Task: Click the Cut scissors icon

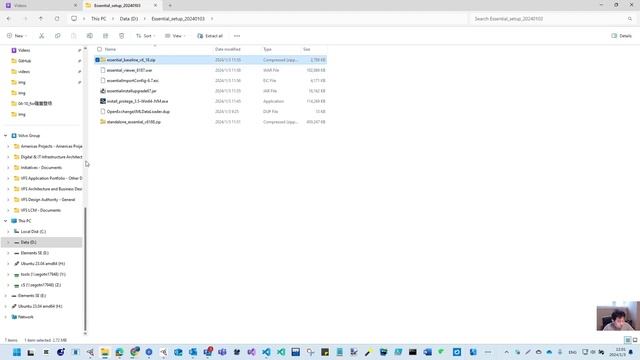Action: 41,36
